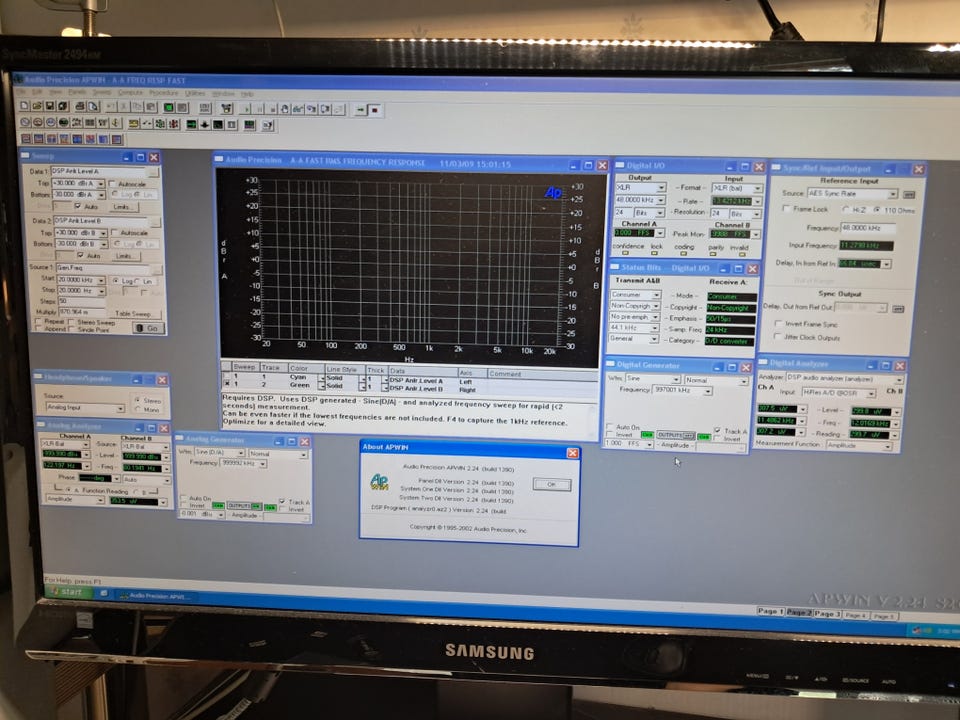Click the Data 1 browse button in Sweep panel
The image size is (960, 720).
point(154,171)
